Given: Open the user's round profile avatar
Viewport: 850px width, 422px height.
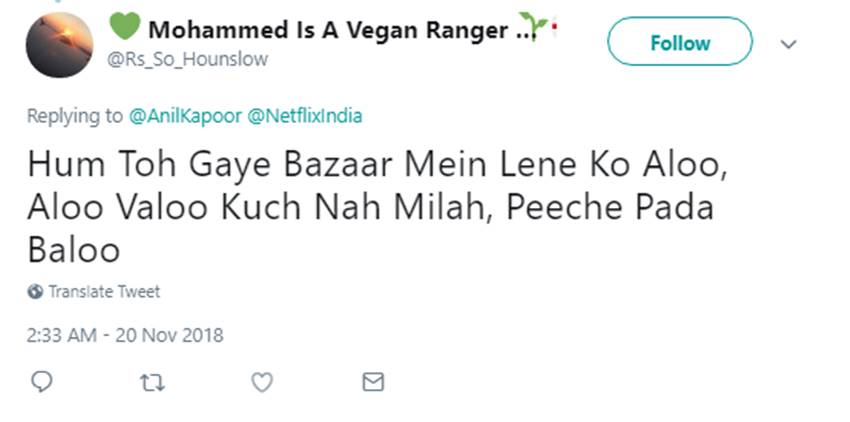Looking at the screenshot, I should [x=59, y=45].
